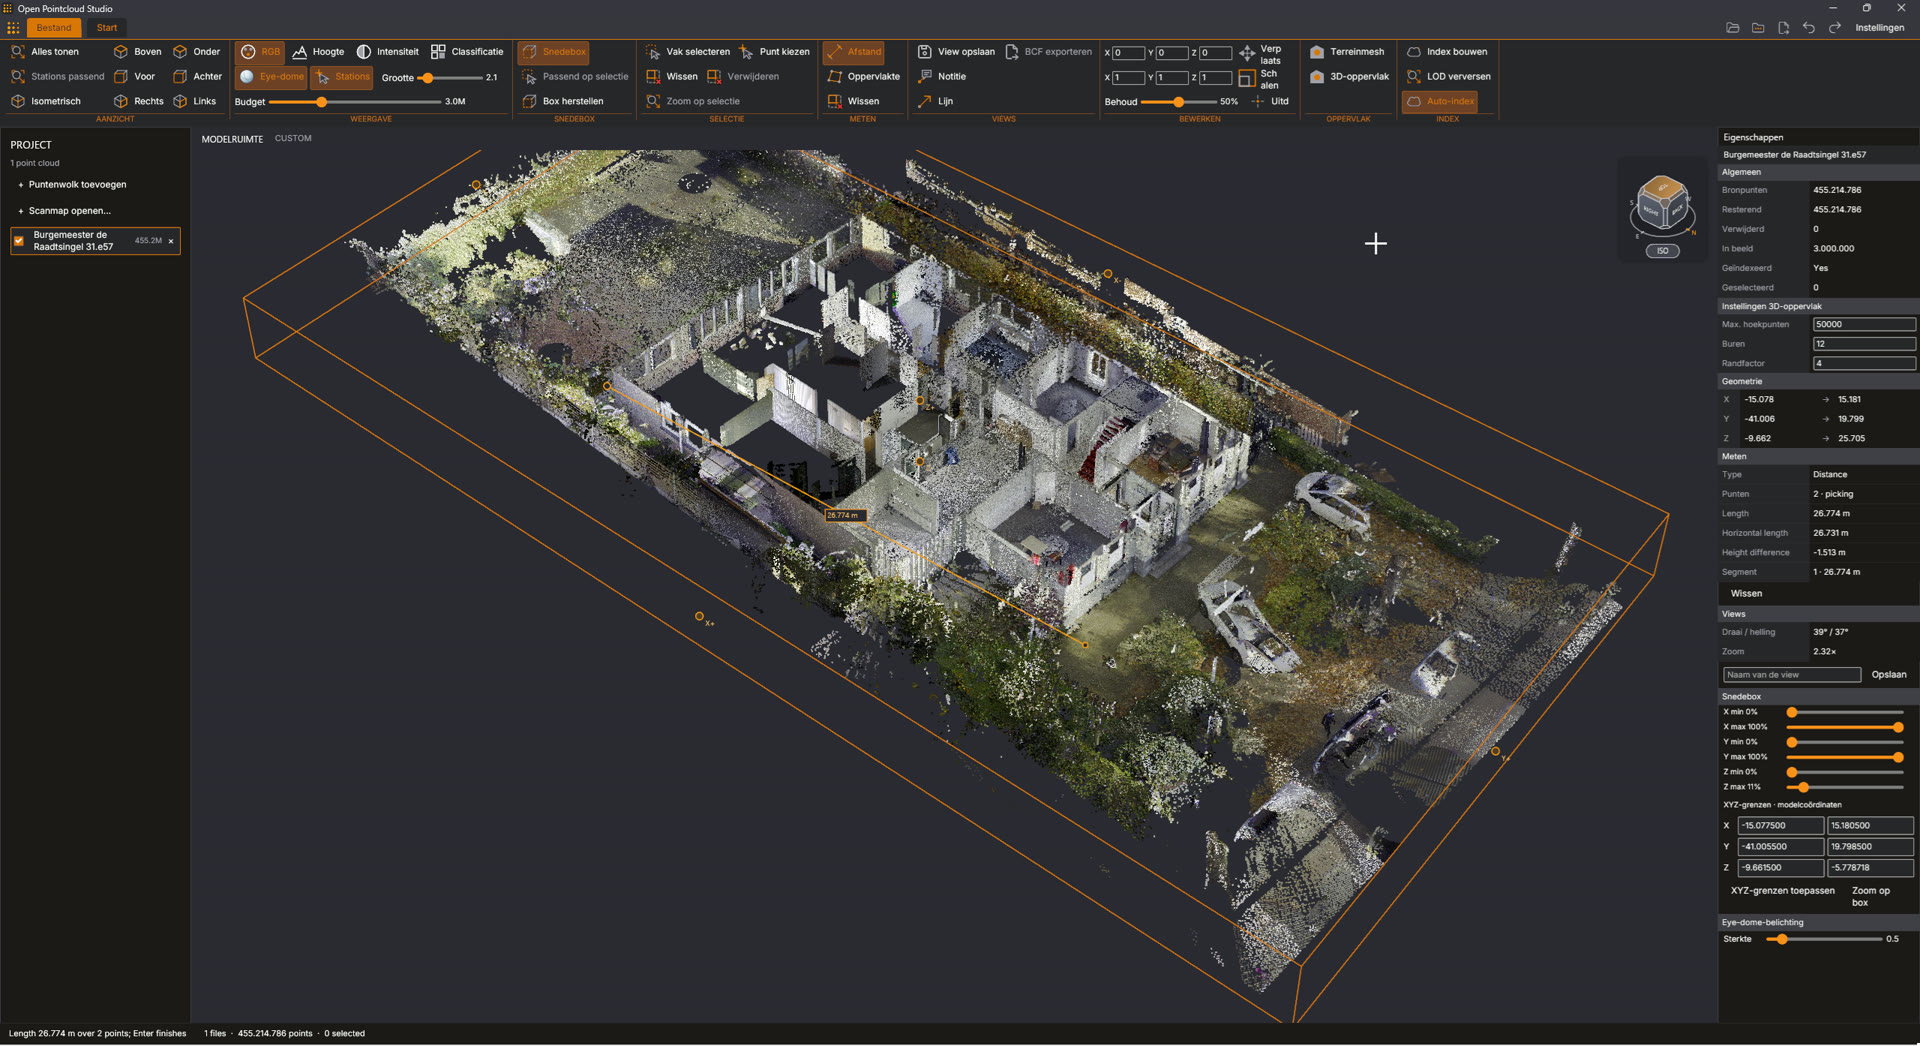1920x1046 pixels.
Task: Choose the Hoogte height coloring
Action: pos(318,52)
